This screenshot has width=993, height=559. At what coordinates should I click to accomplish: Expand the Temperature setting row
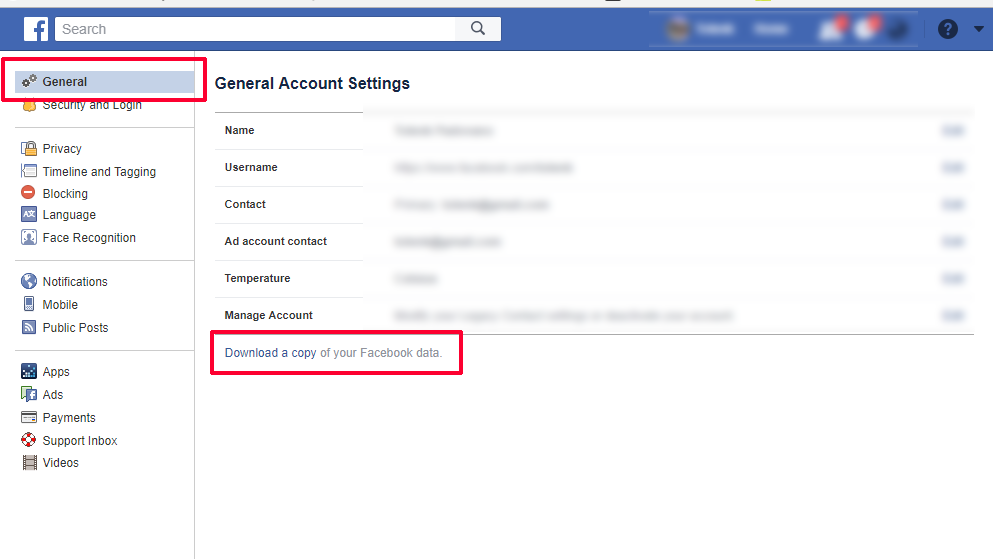pos(594,279)
